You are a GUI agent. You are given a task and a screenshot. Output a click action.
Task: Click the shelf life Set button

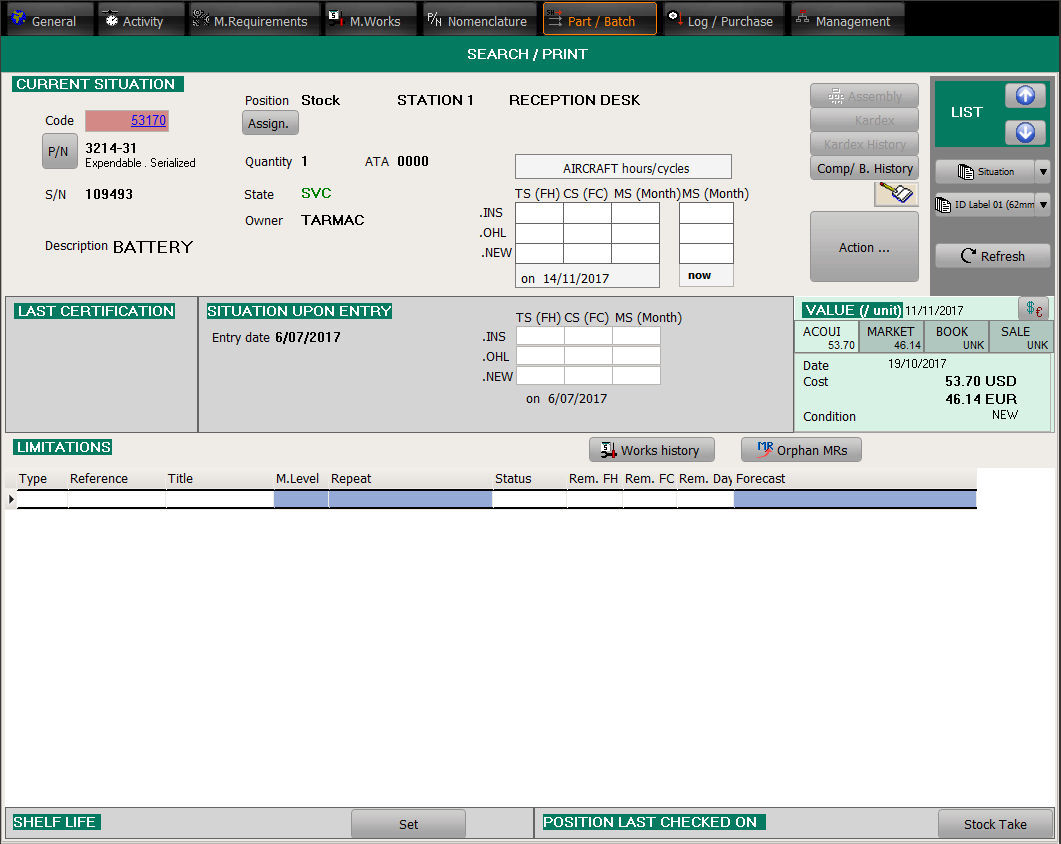pyautogui.click(x=408, y=824)
